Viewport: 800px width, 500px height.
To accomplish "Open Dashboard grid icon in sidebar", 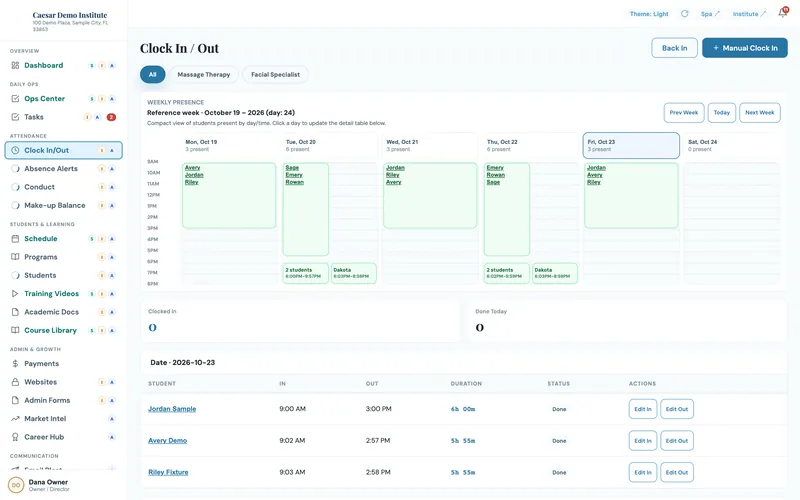I will click(x=15, y=65).
